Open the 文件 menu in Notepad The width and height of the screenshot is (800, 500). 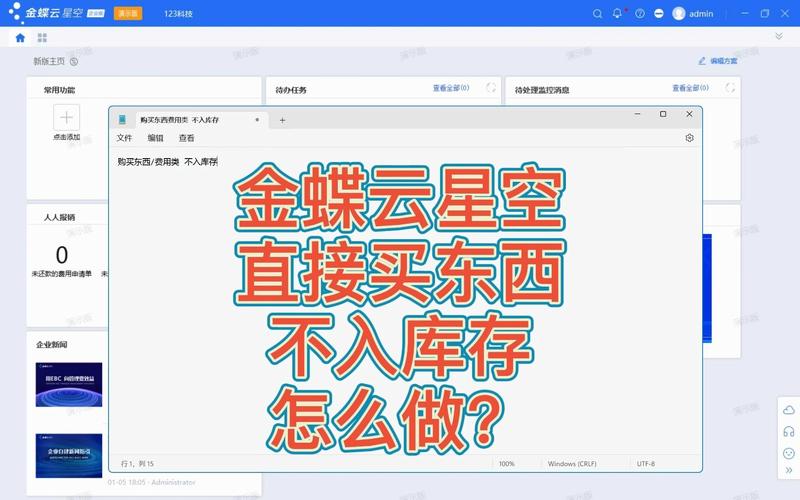pyautogui.click(x=124, y=138)
